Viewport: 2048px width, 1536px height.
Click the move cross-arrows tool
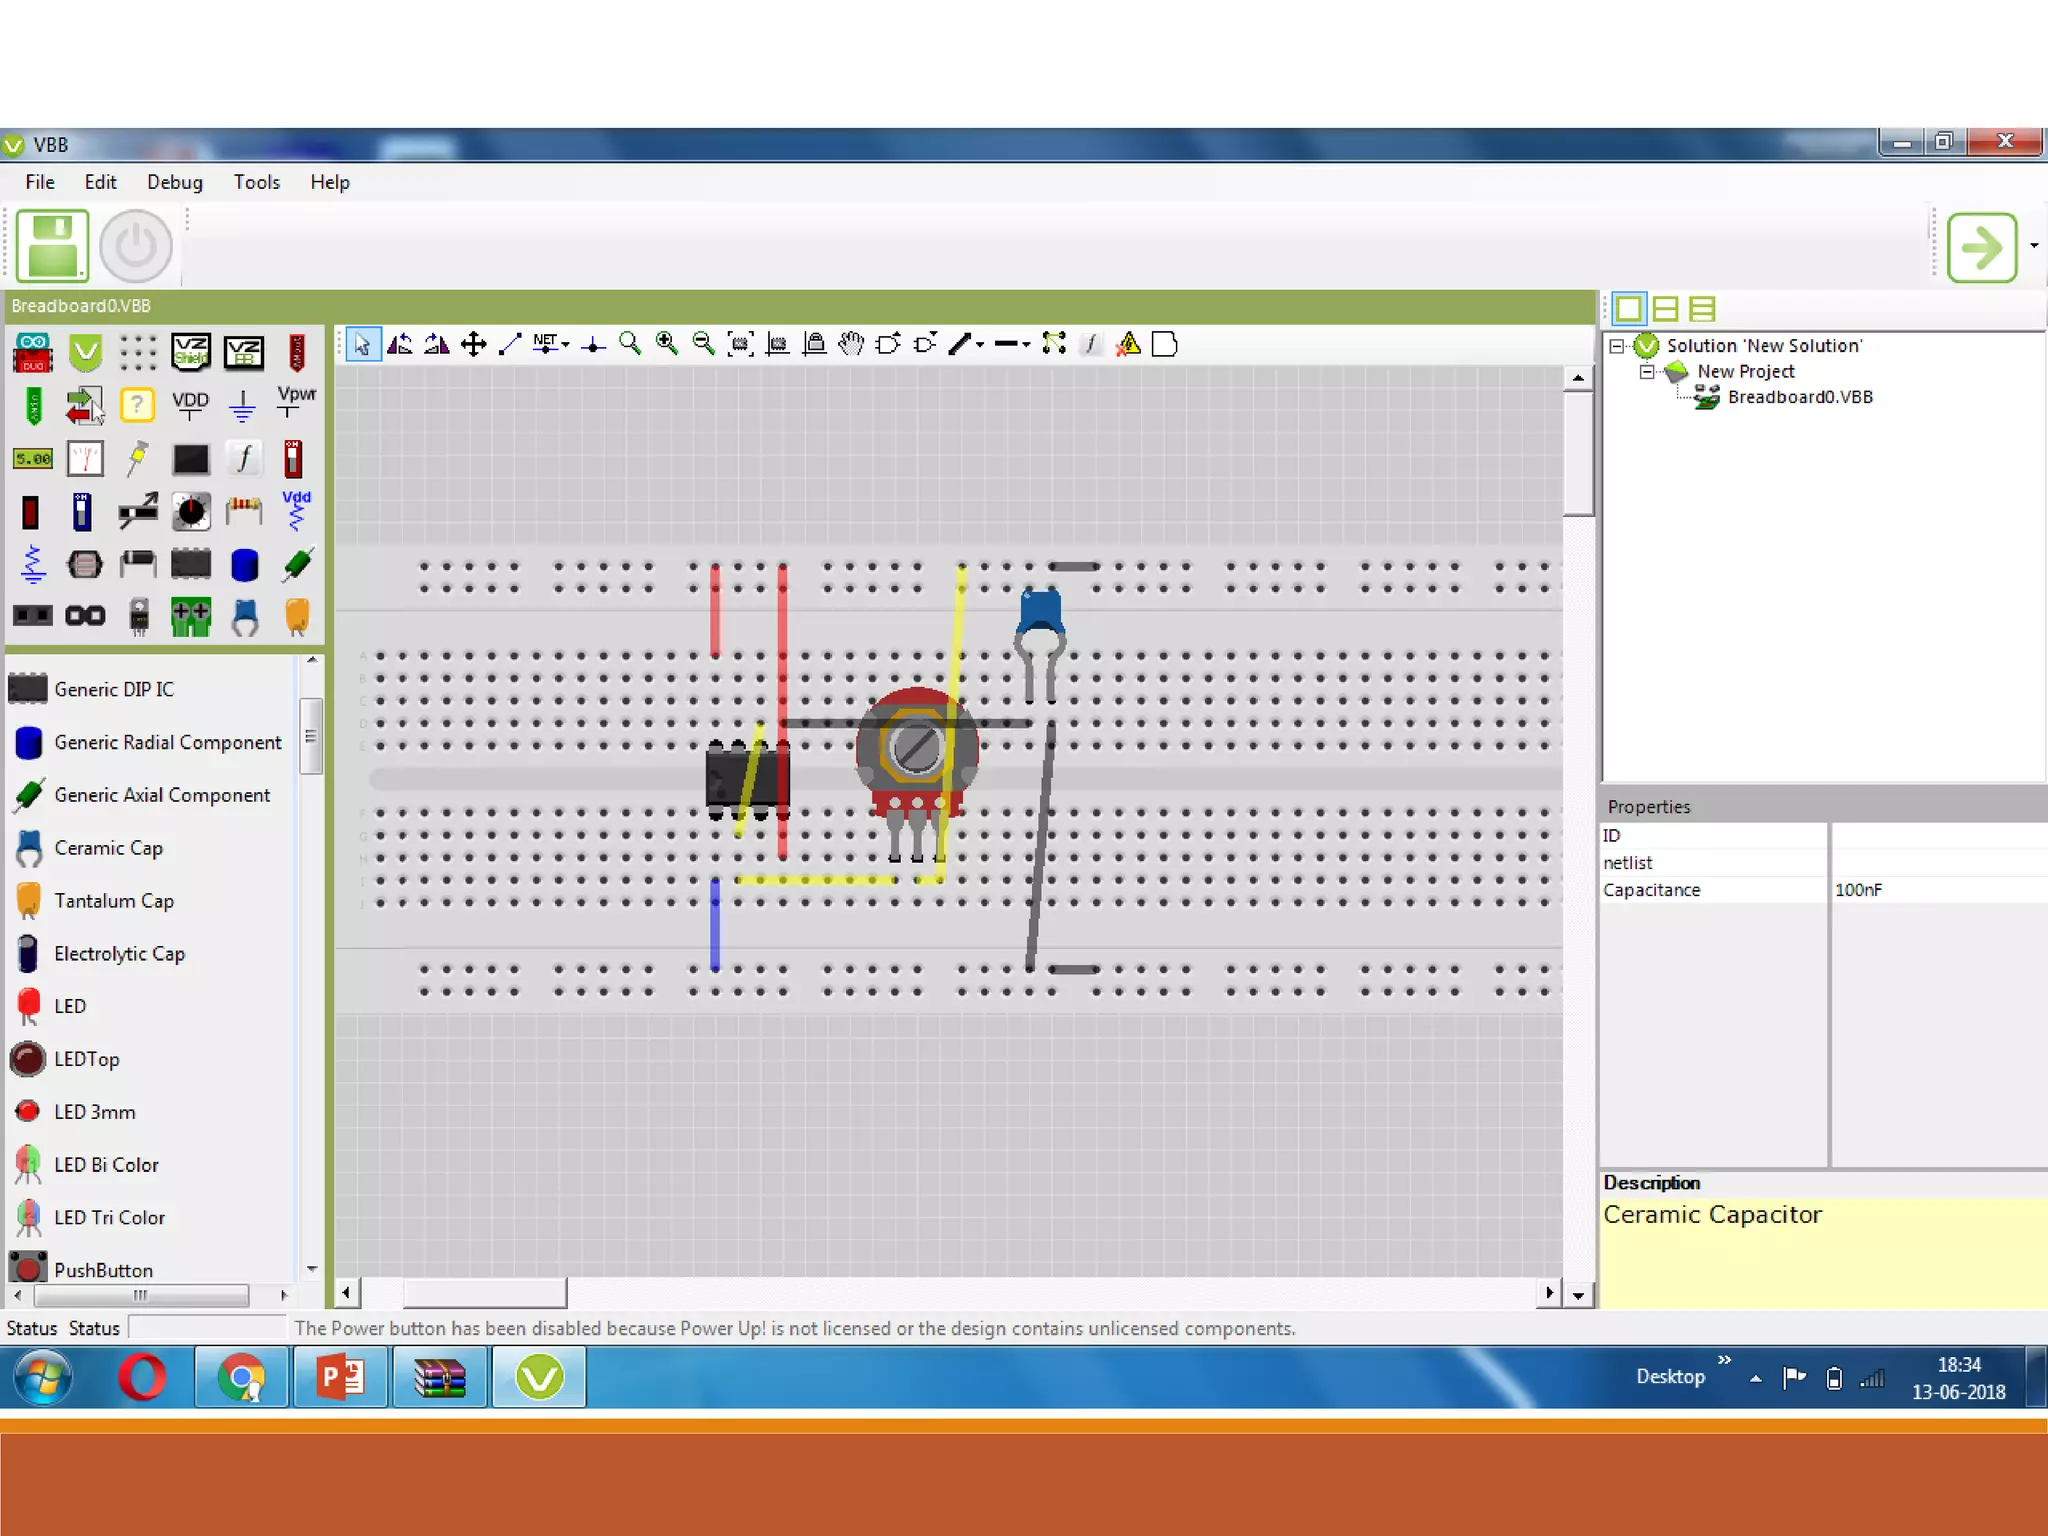pyautogui.click(x=473, y=345)
